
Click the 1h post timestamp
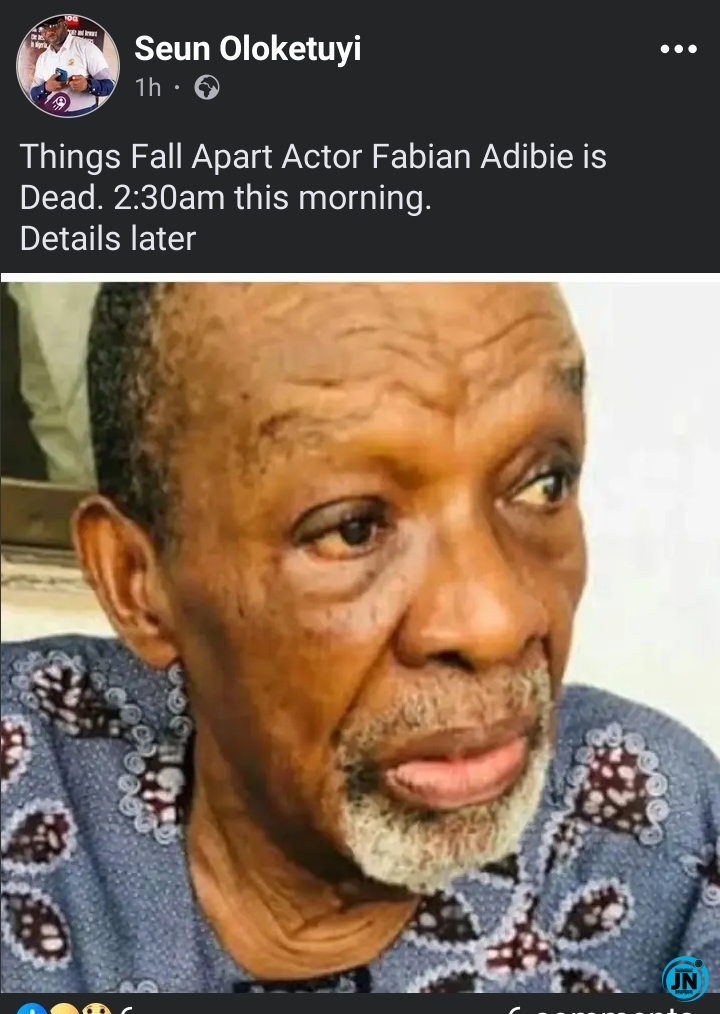(148, 87)
